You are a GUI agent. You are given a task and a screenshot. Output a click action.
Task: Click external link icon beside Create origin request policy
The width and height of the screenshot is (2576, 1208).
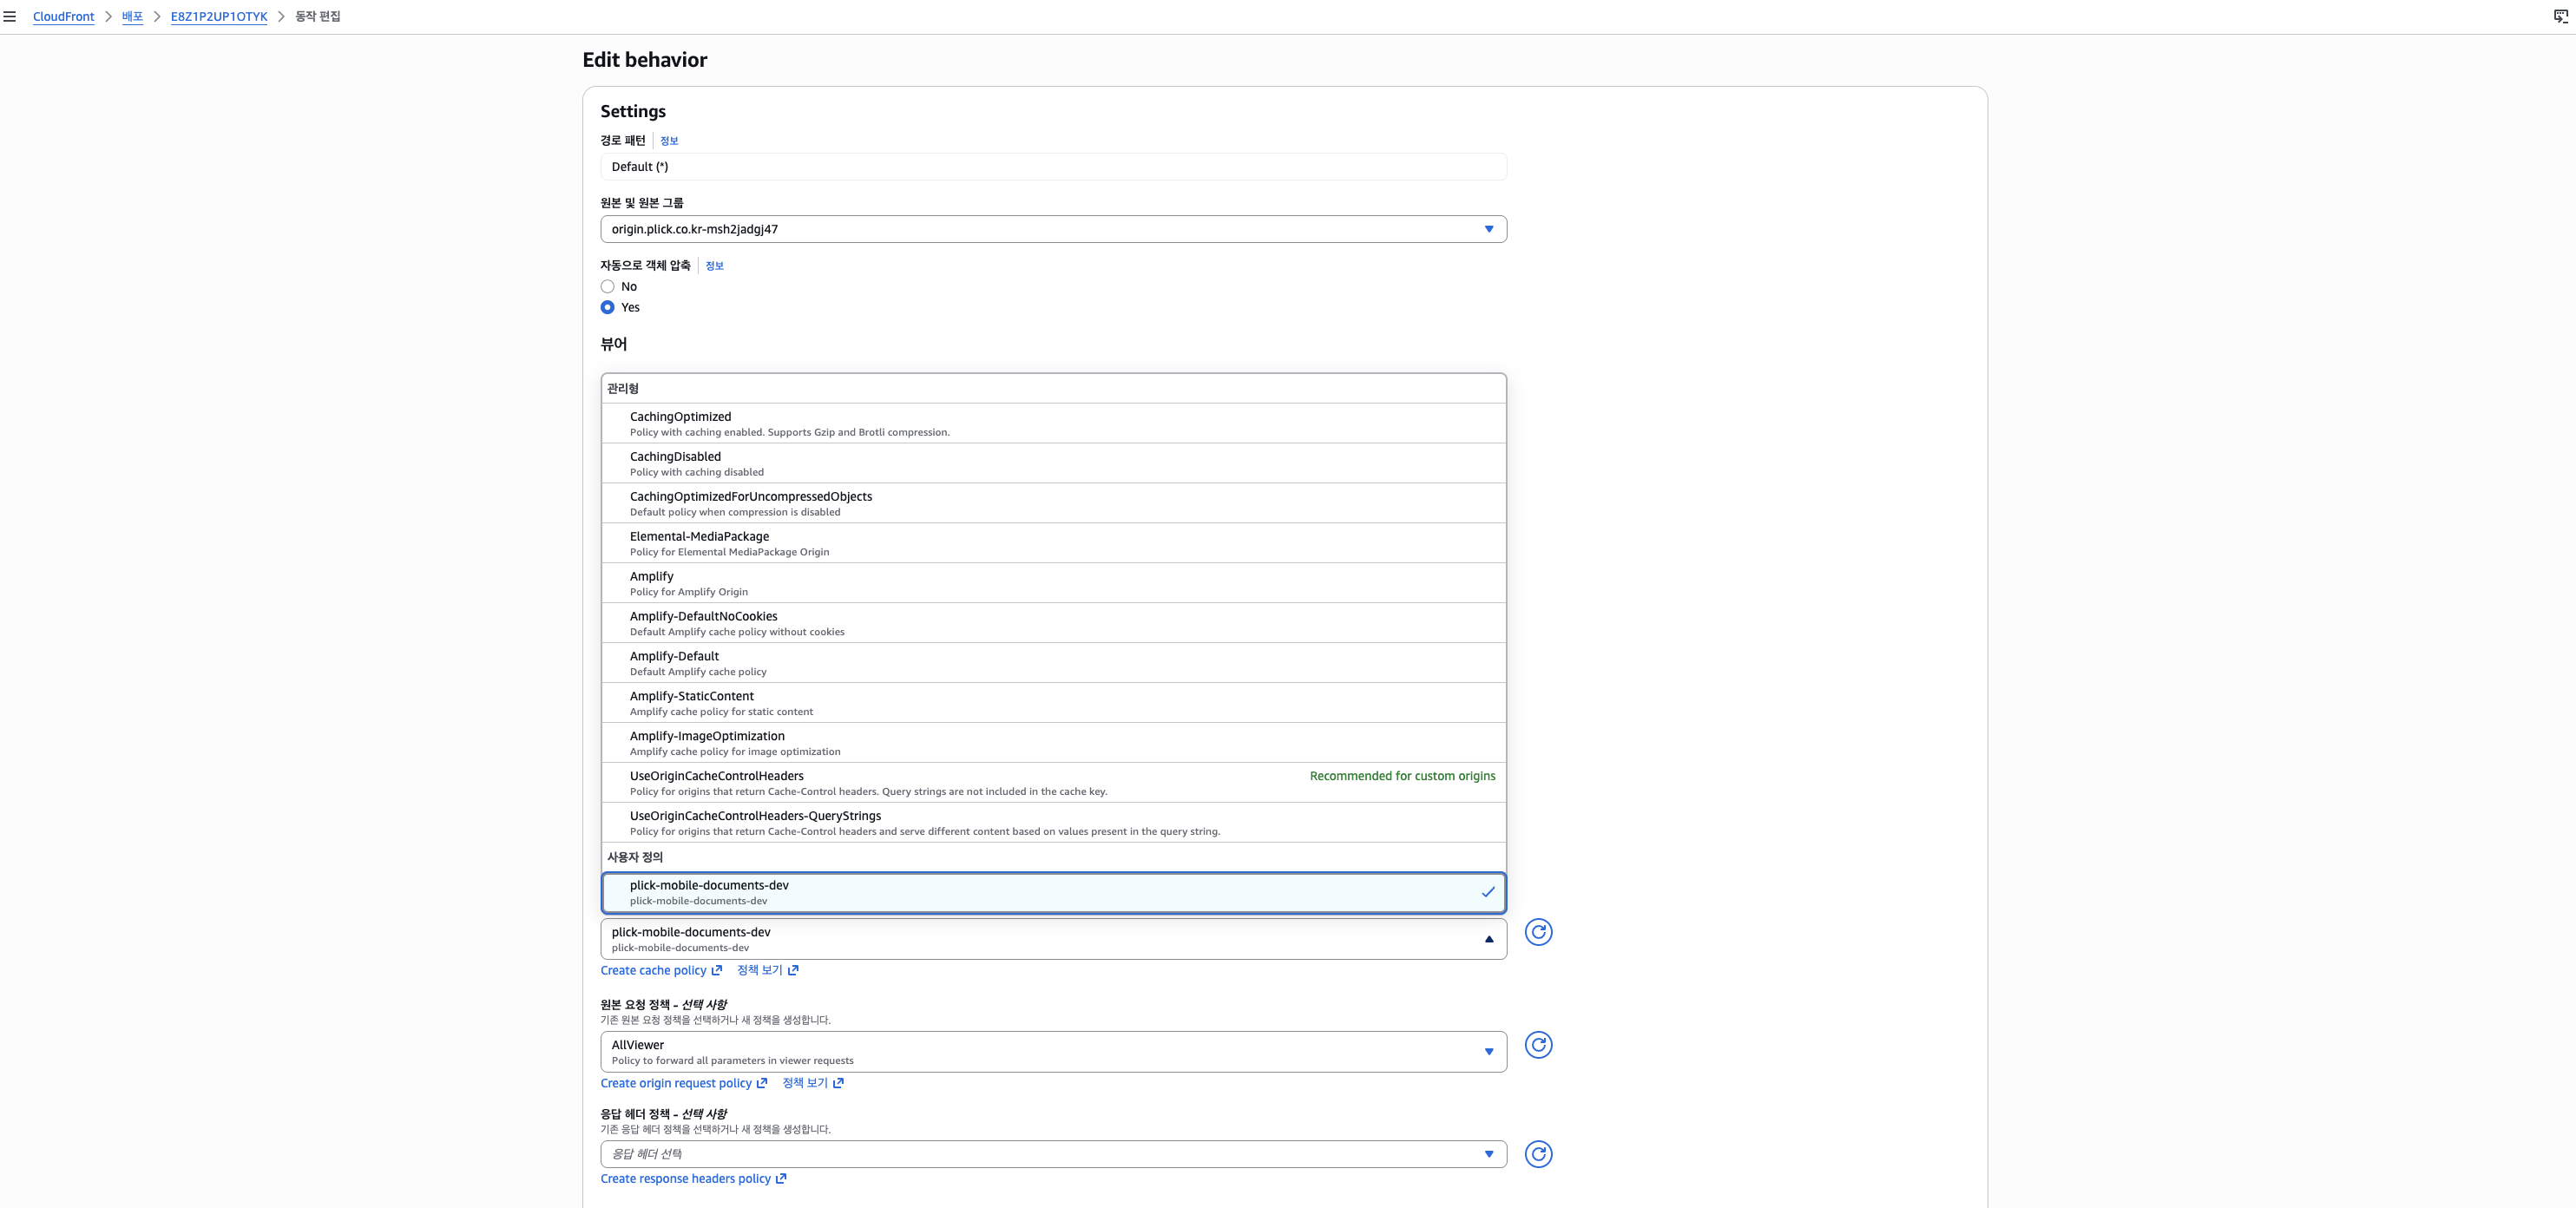pos(761,1083)
